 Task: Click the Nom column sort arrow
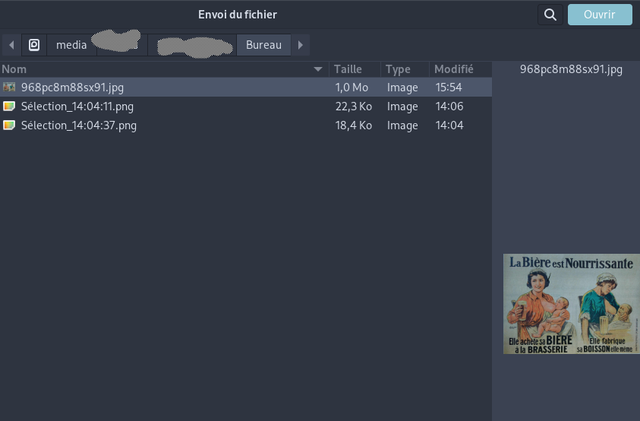coord(318,69)
